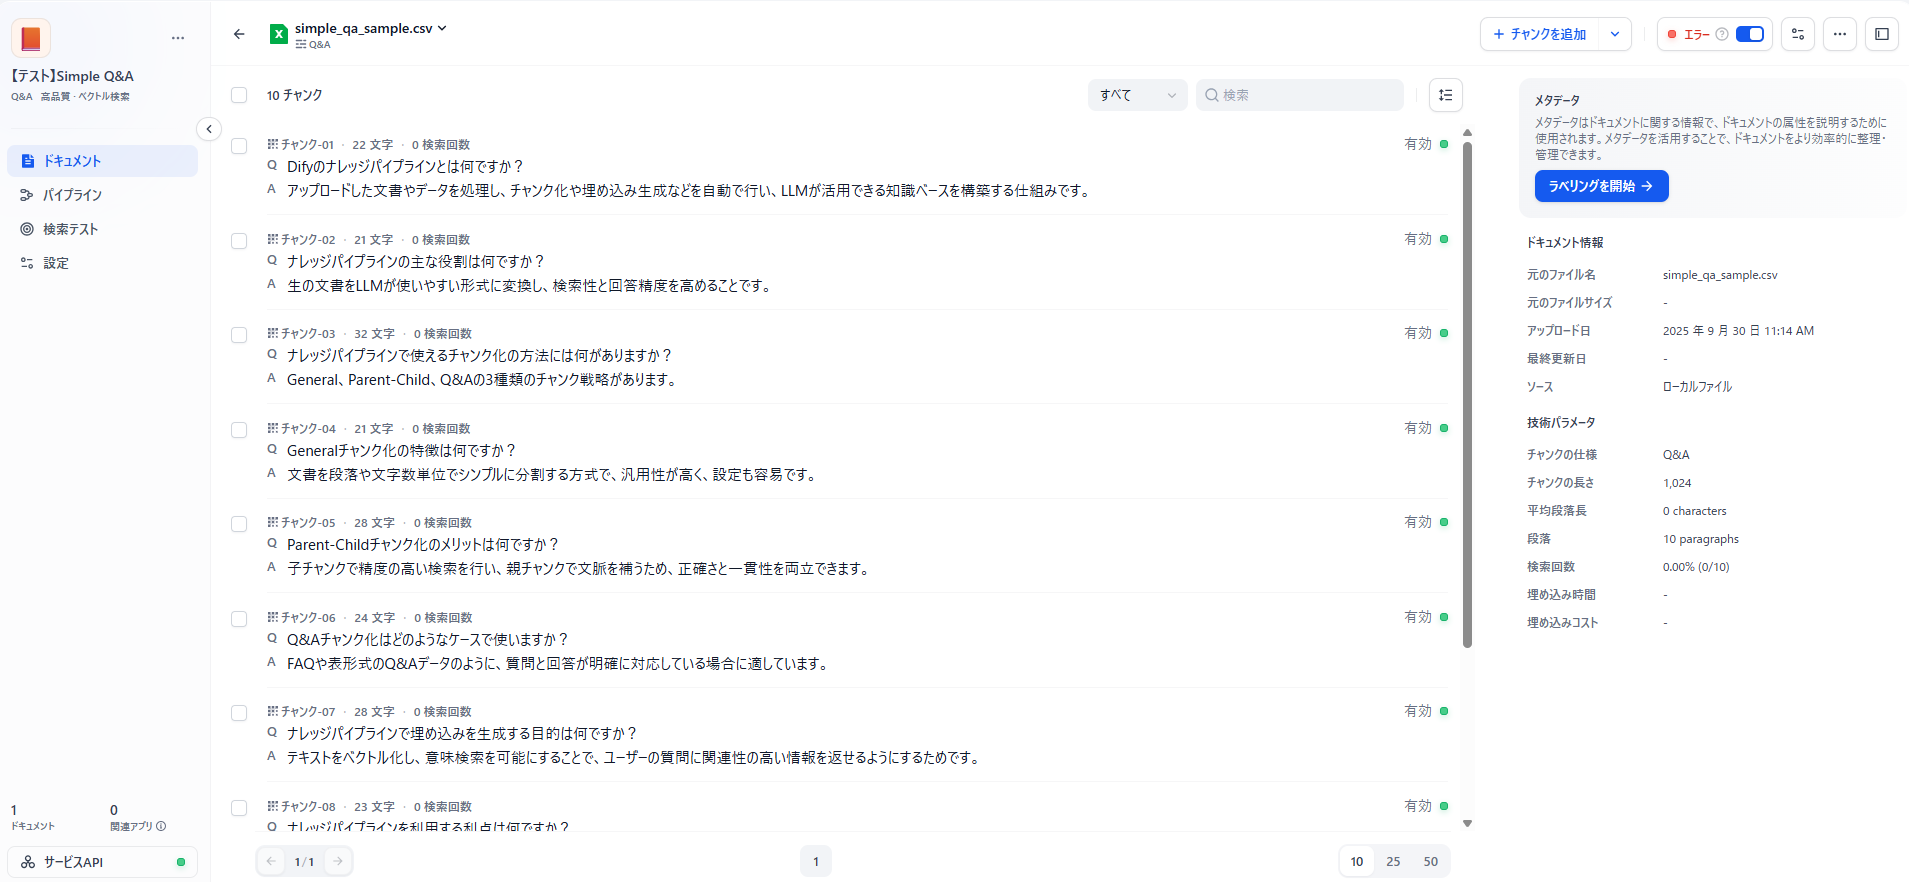Open the すべて filter dropdown
The image size is (1909, 882).
[1137, 95]
